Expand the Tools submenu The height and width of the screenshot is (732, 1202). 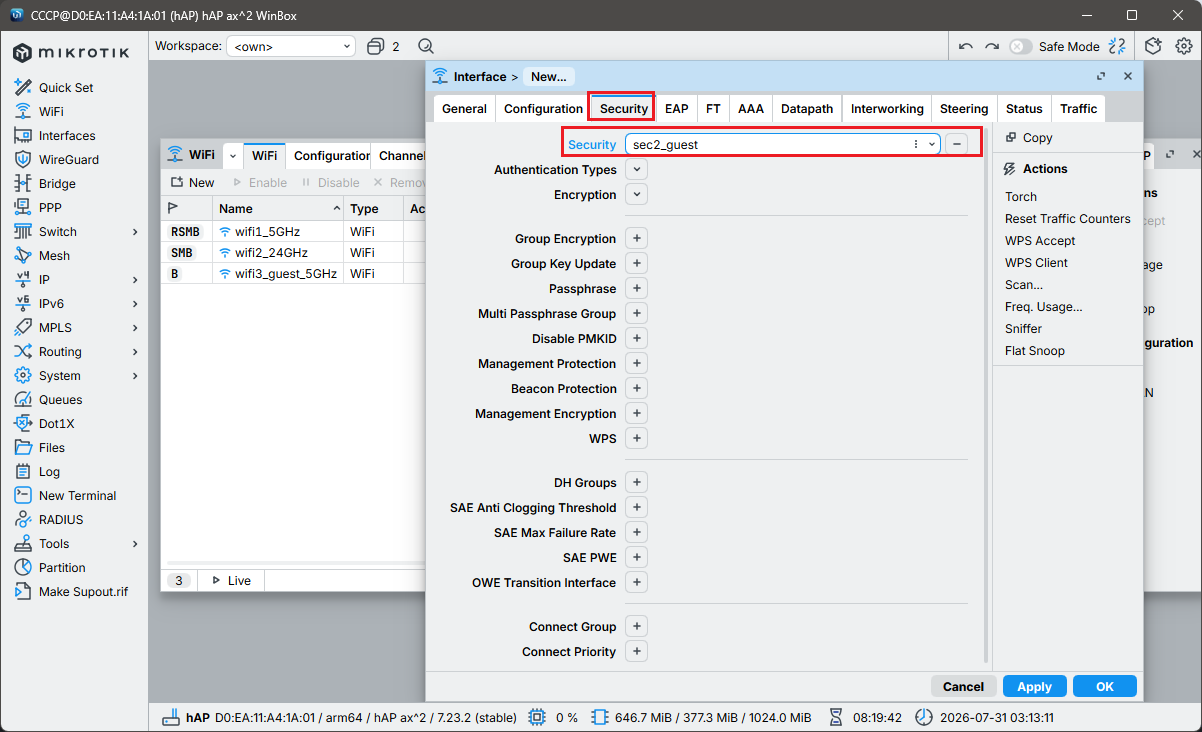(x=135, y=544)
